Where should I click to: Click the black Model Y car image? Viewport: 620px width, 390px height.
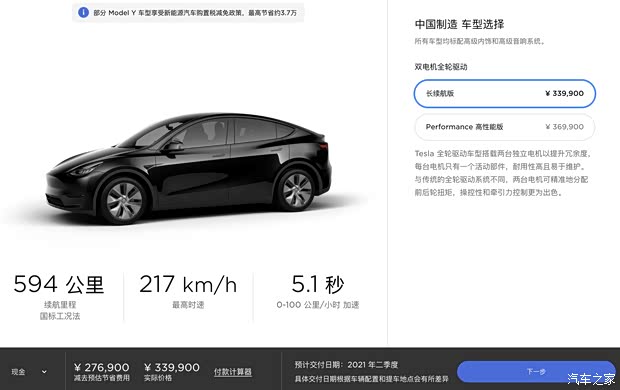pyautogui.click(x=189, y=168)
